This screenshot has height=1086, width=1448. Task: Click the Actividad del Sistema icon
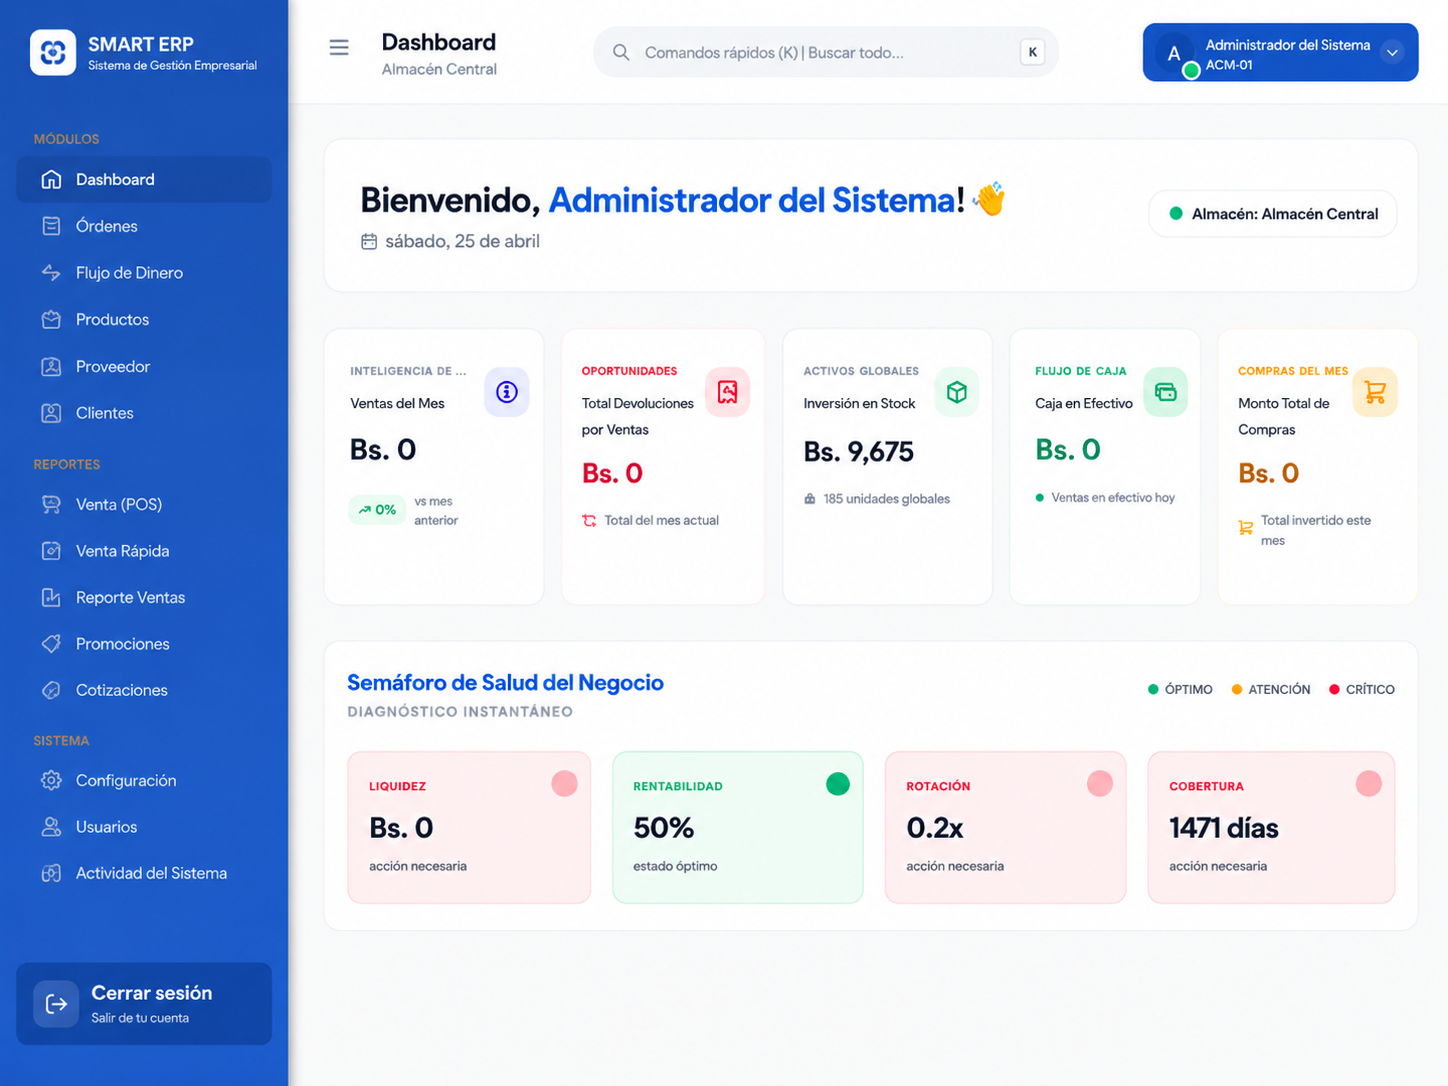[x=51, y=873]
